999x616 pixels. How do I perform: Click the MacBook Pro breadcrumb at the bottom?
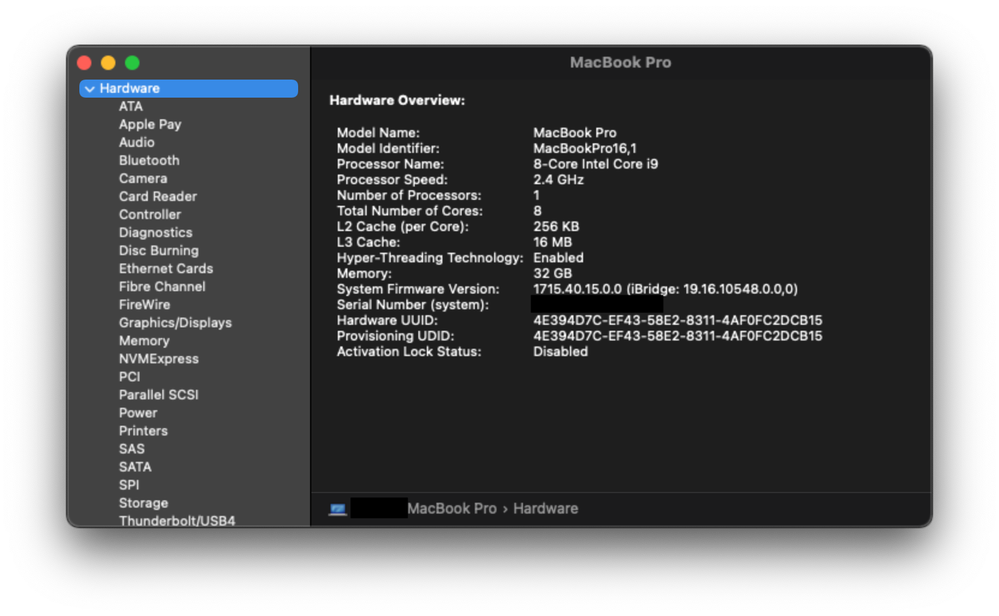452,508
